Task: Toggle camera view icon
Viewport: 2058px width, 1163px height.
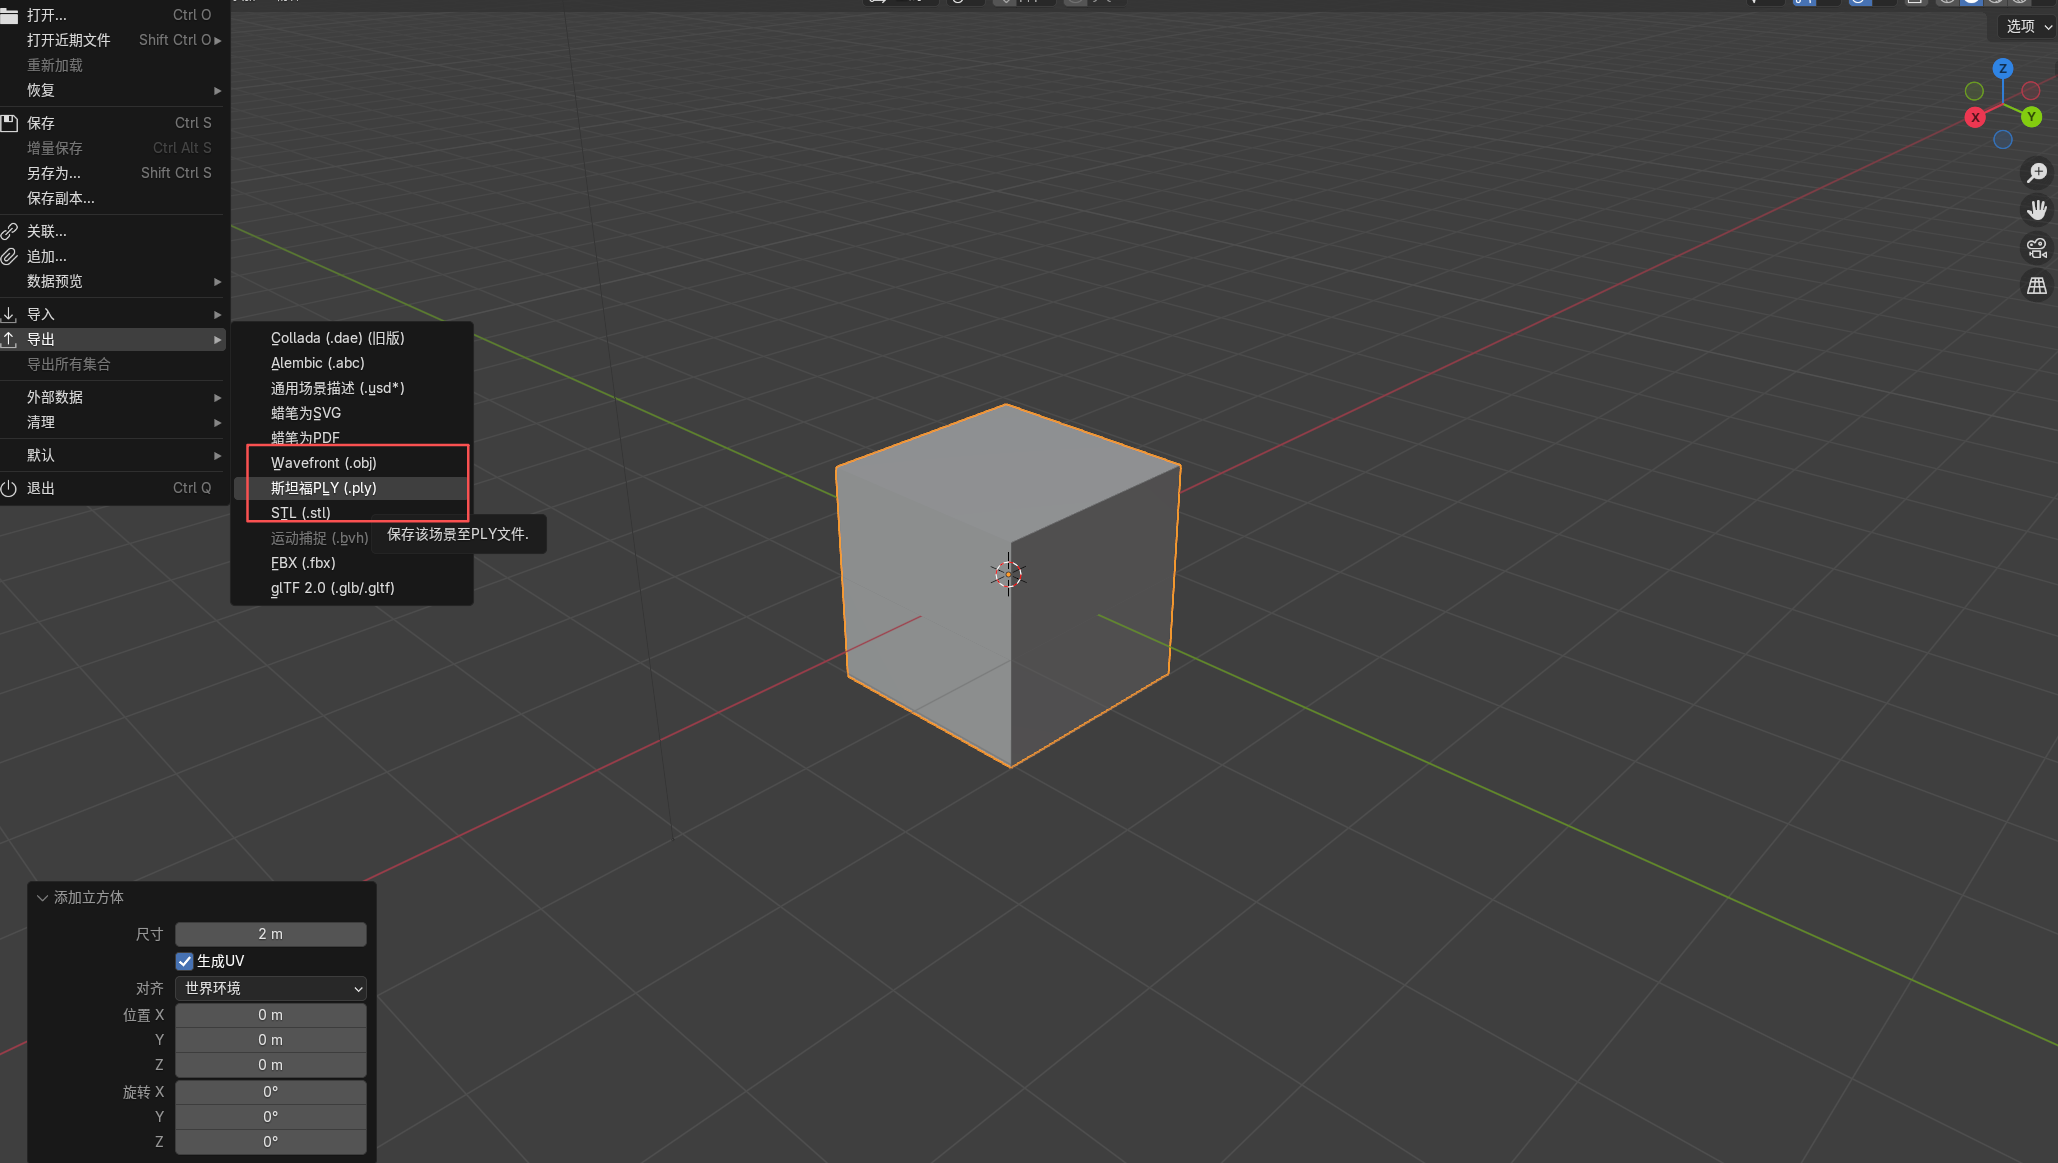Action: (x=2036, y=248)
